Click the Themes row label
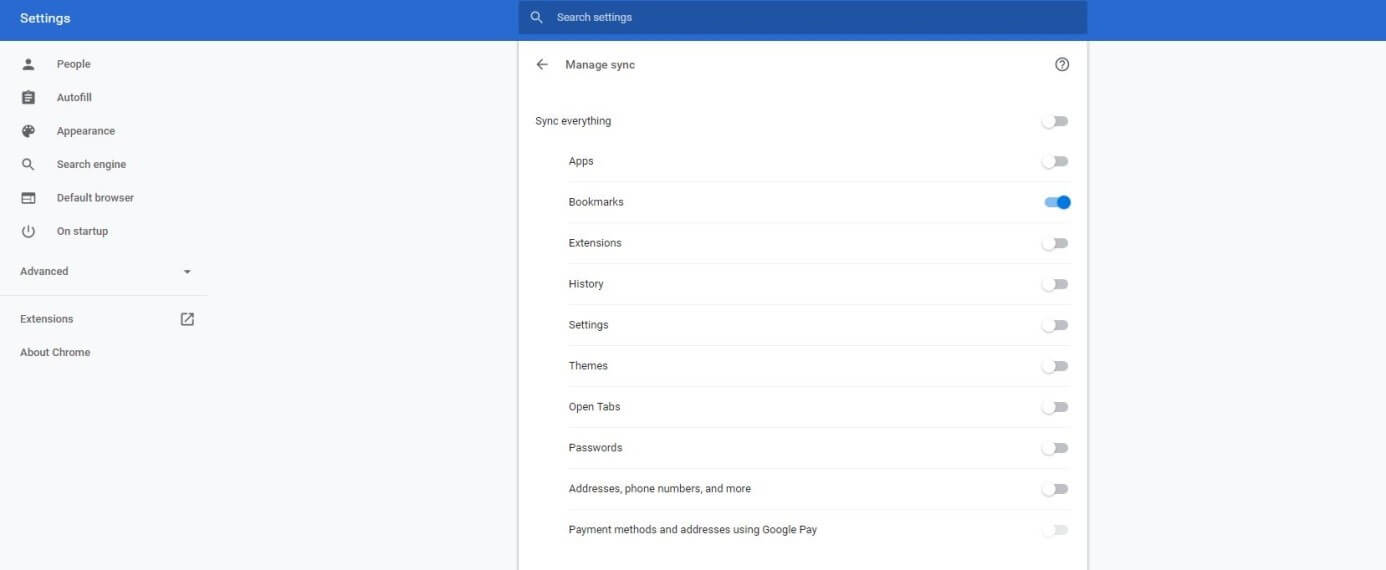Viewport: 1386px width, 570px height. point(588,366)
